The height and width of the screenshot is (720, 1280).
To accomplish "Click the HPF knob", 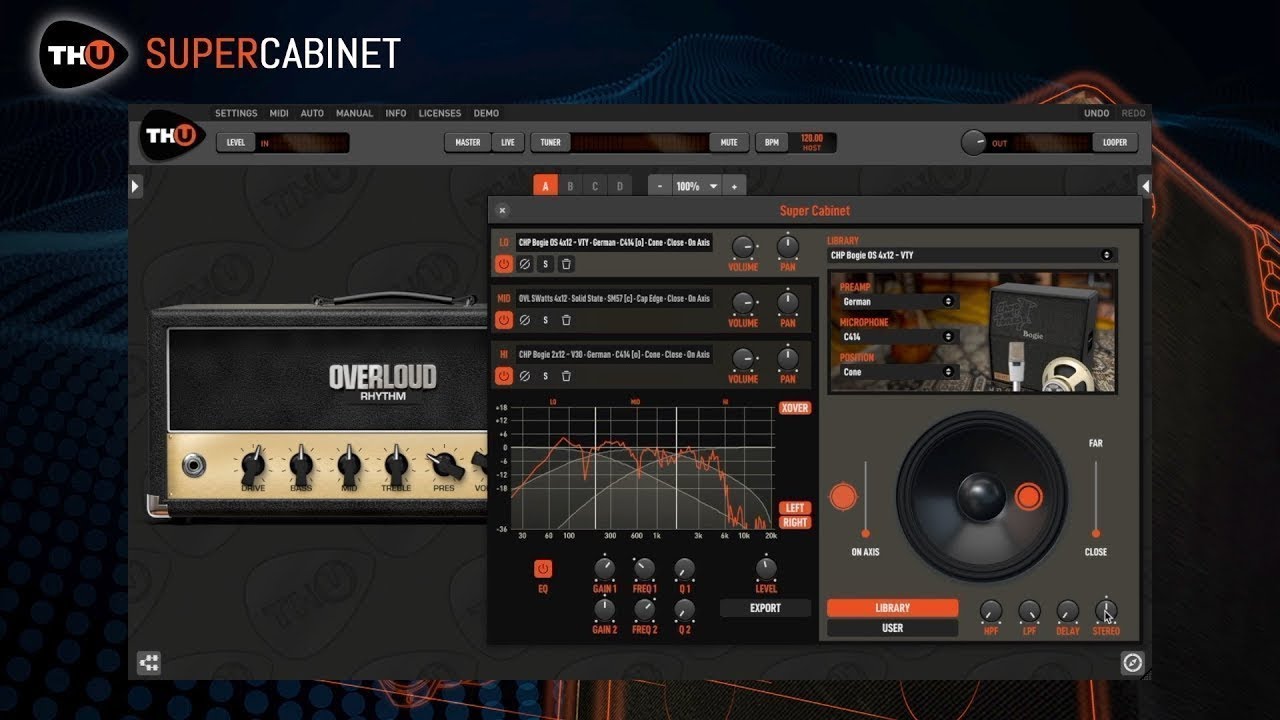I will click(x=991, y=611).
